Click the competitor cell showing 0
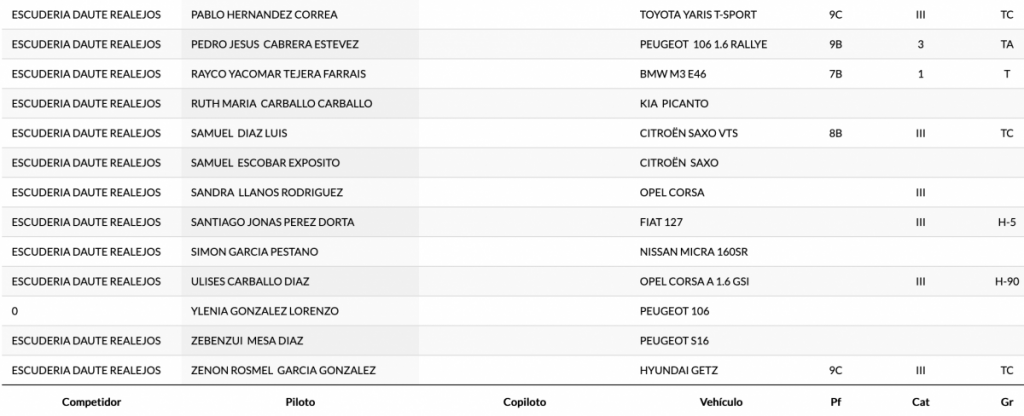Viewport: 1024px width, 416px height. pos(15,311)
